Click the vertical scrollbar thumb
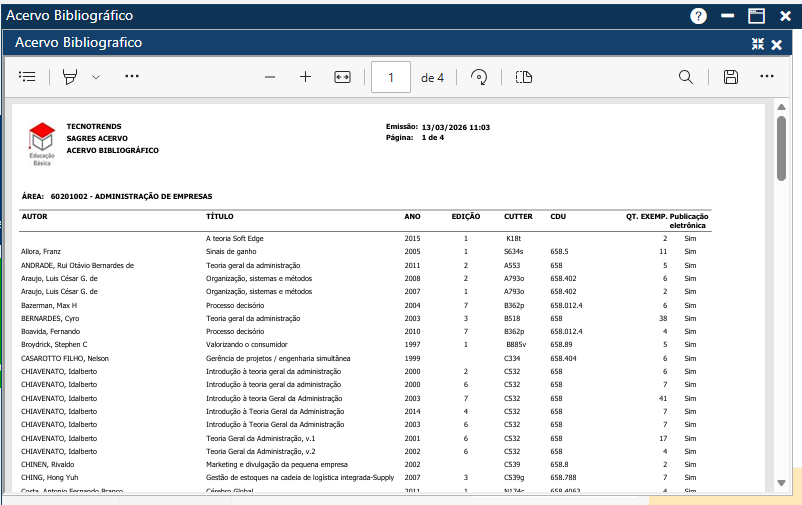The image size is (802, 505). [x=781, y=148]
